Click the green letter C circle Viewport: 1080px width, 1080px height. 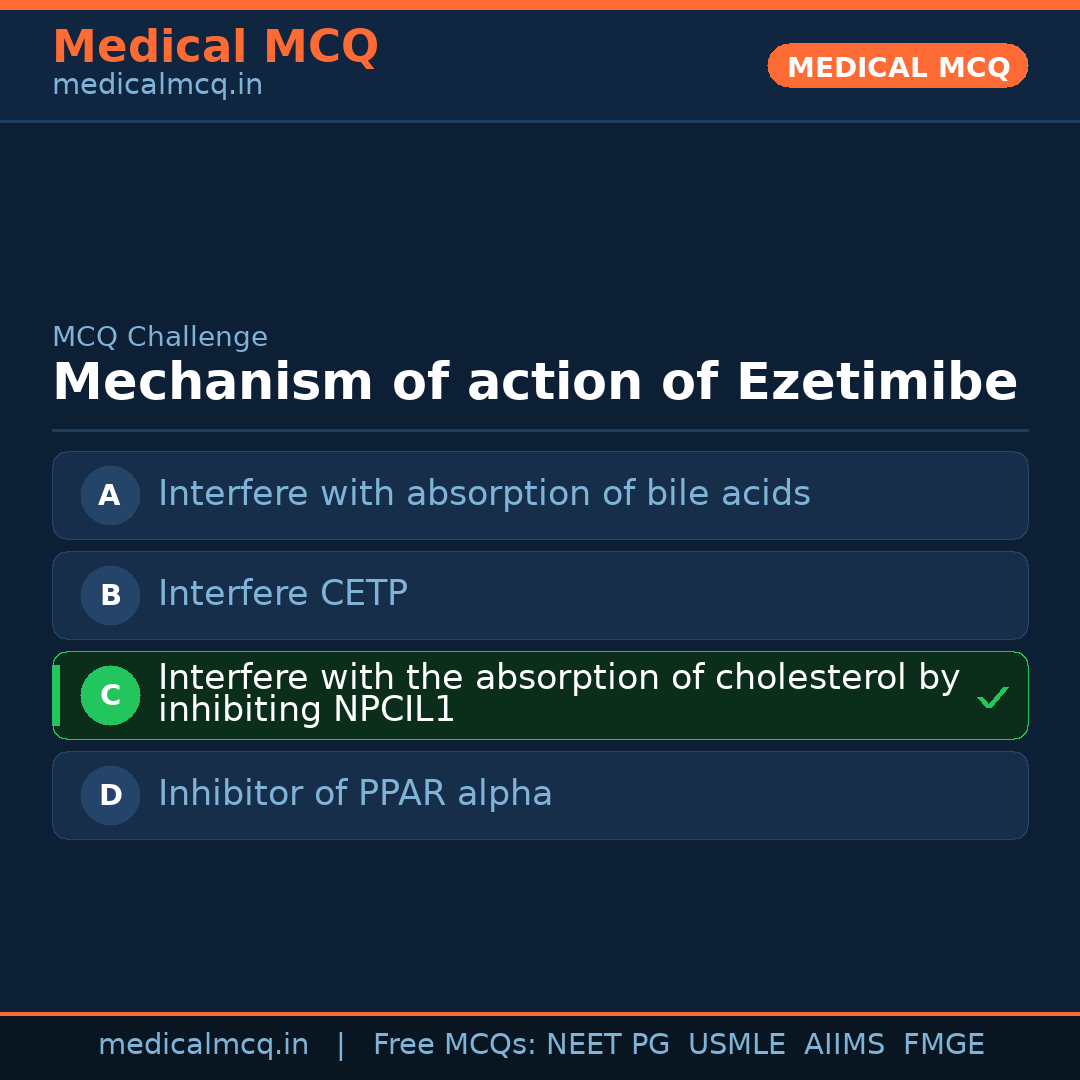[x=110, y=695]
